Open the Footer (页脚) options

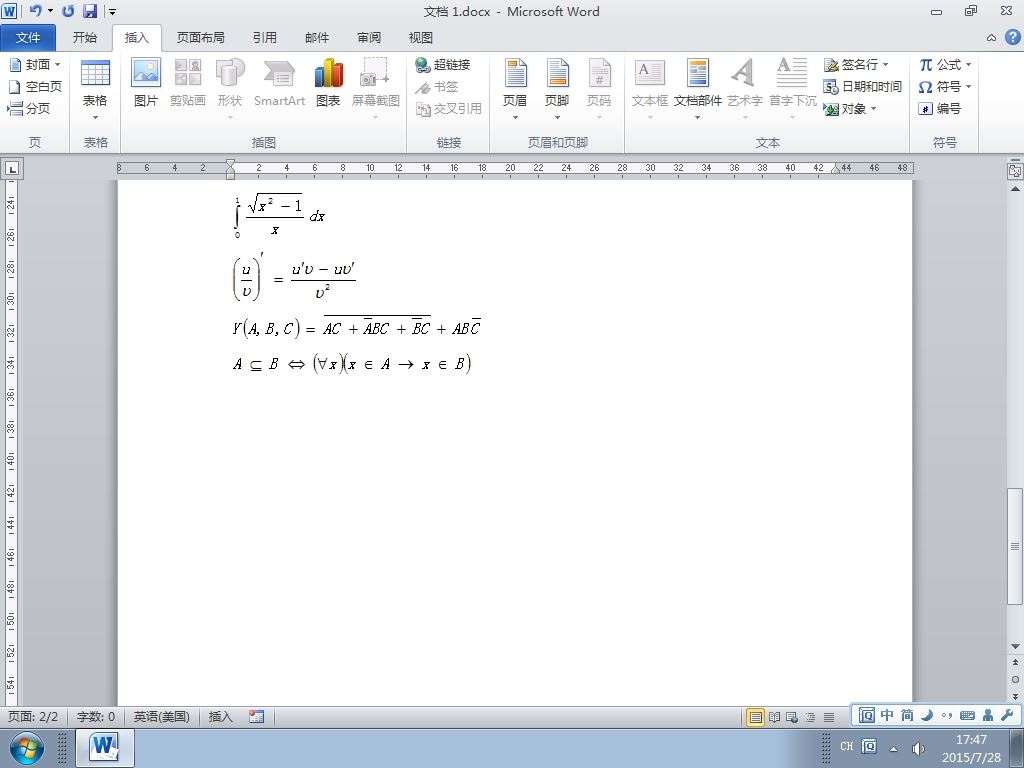point(557,89)
